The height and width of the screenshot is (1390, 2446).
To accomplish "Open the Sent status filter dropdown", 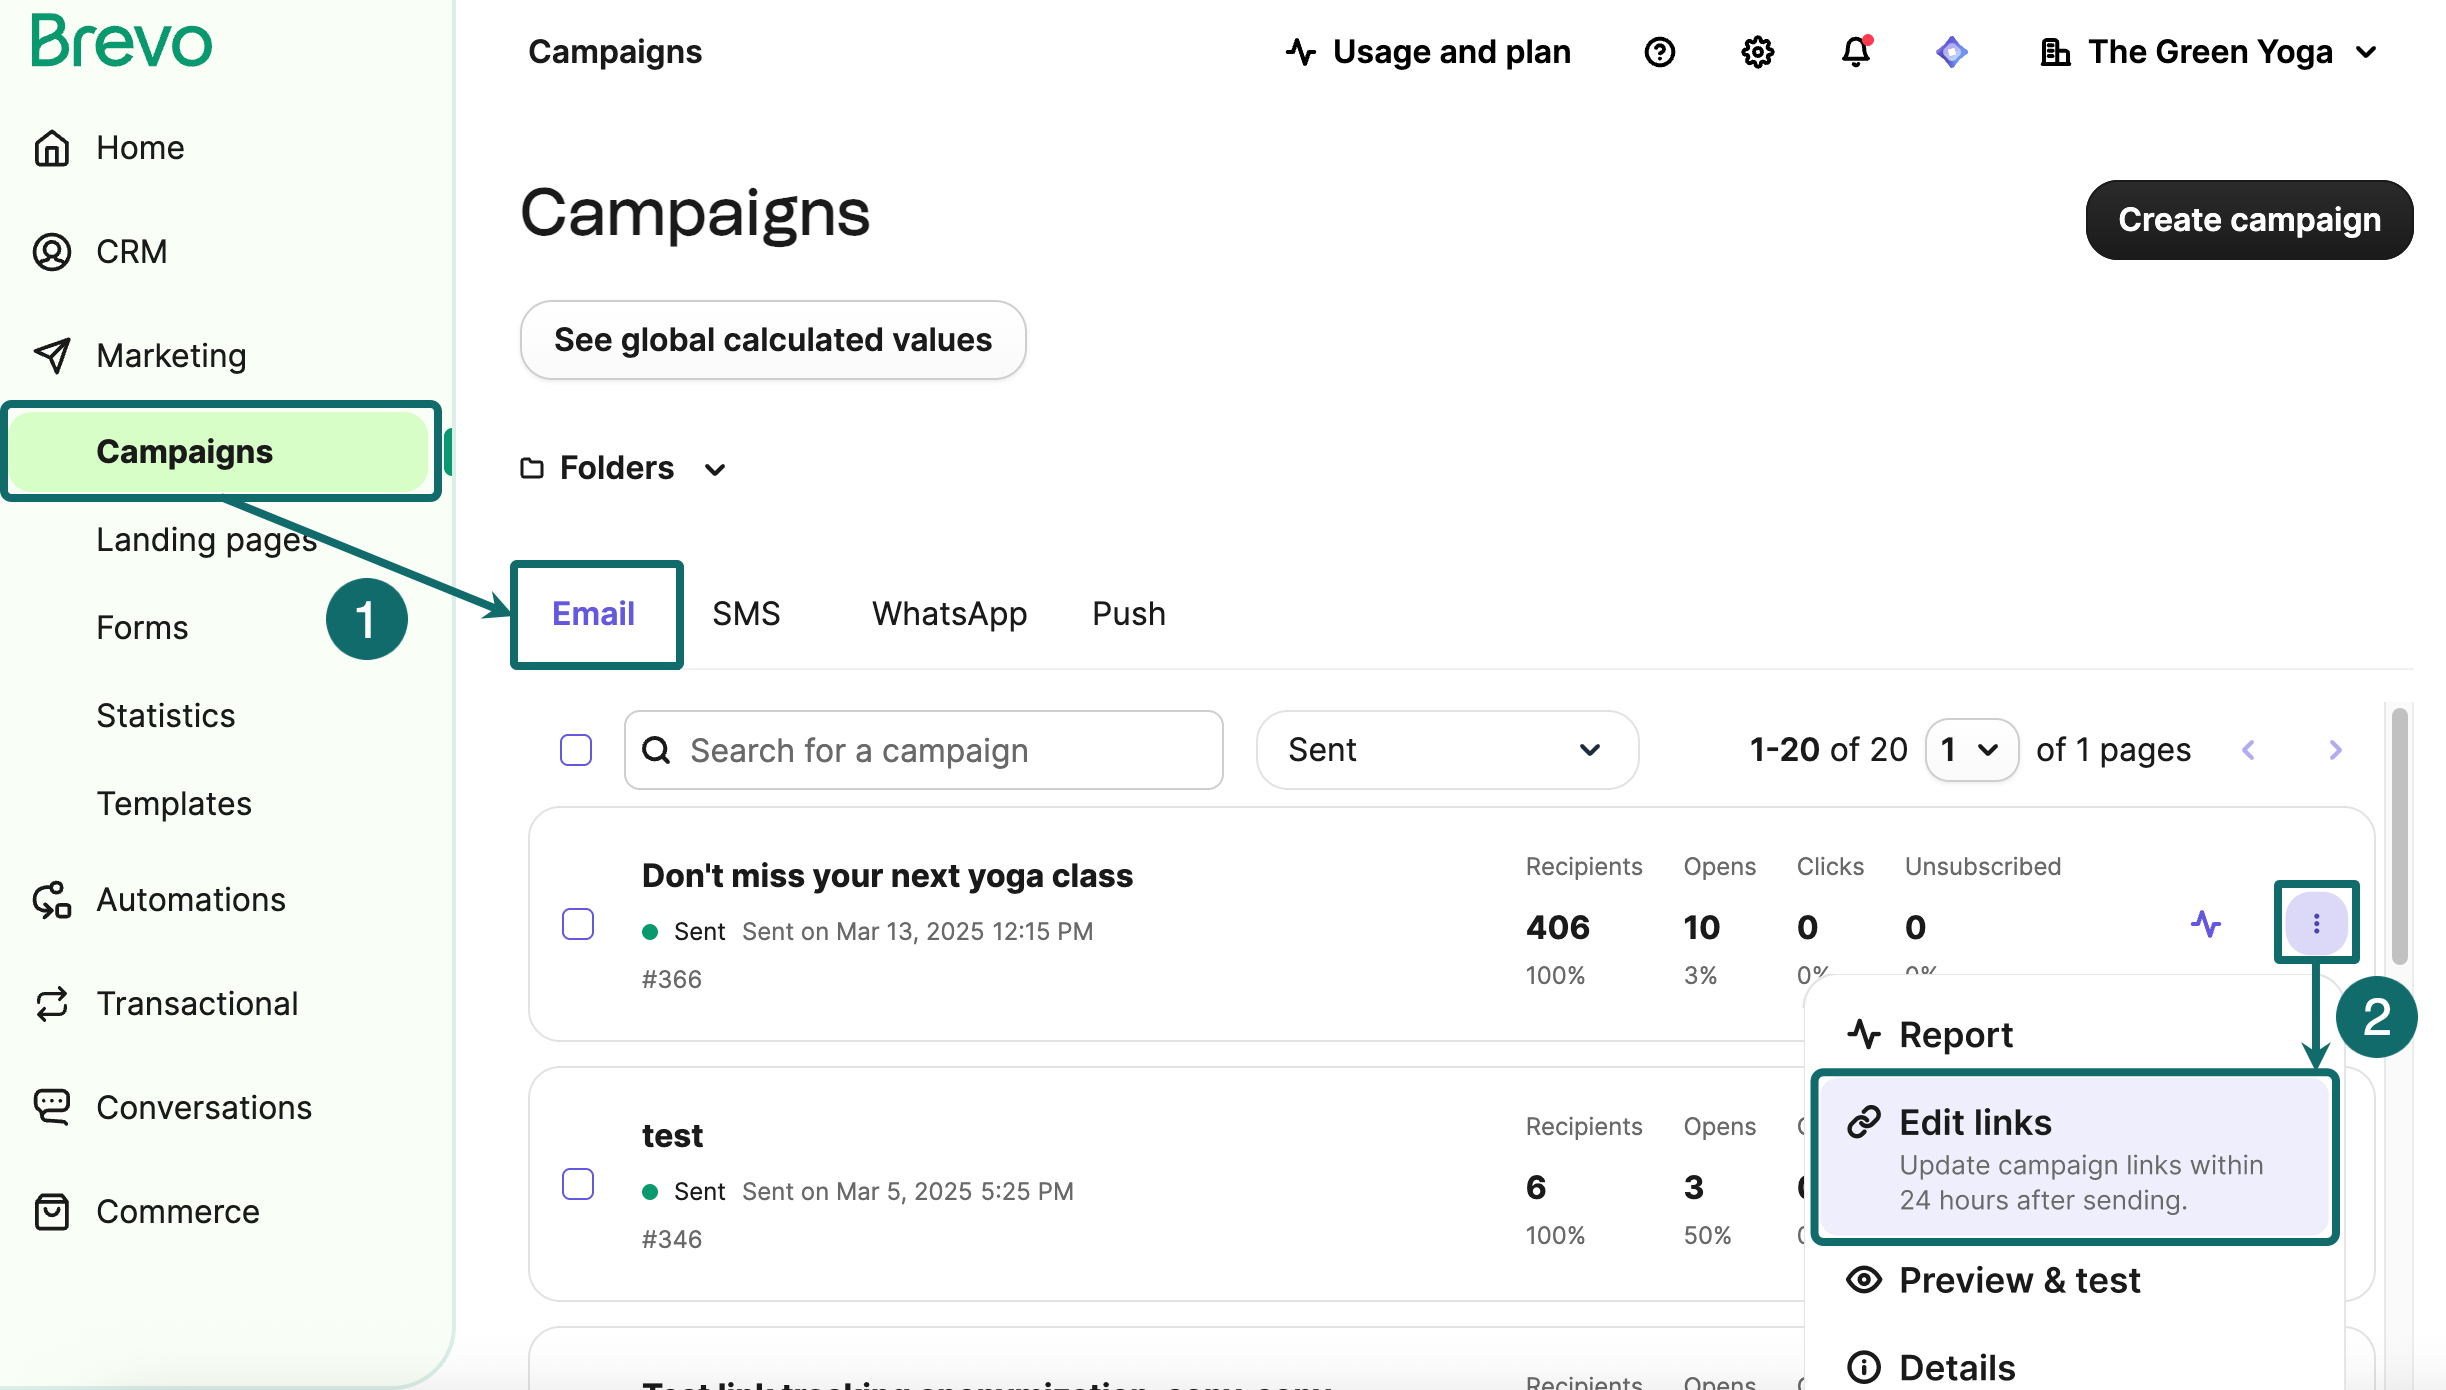I will tap(1446, 749).
